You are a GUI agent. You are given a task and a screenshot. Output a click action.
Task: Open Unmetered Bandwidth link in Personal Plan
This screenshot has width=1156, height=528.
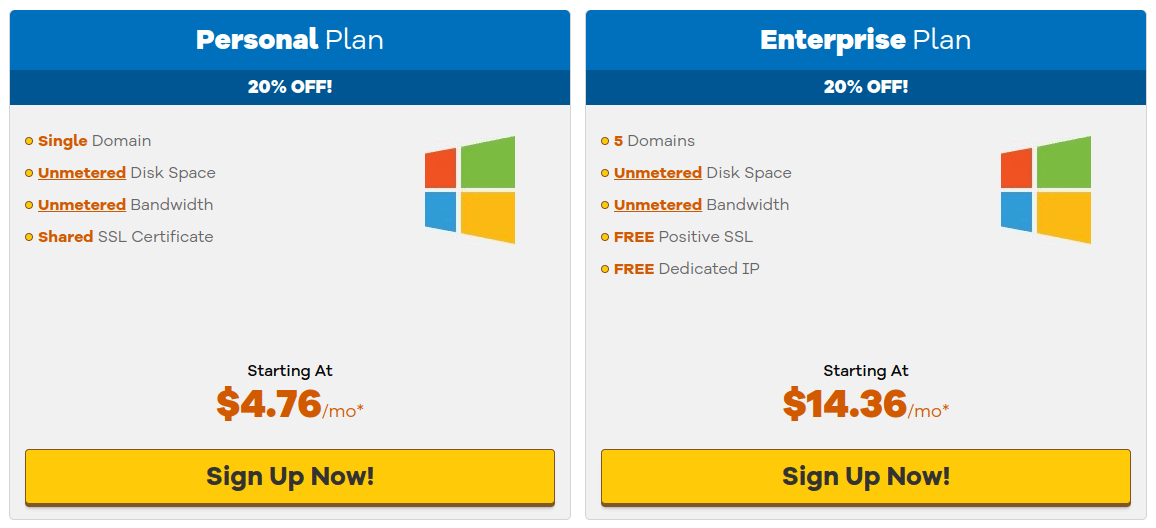tap(82, 205)
